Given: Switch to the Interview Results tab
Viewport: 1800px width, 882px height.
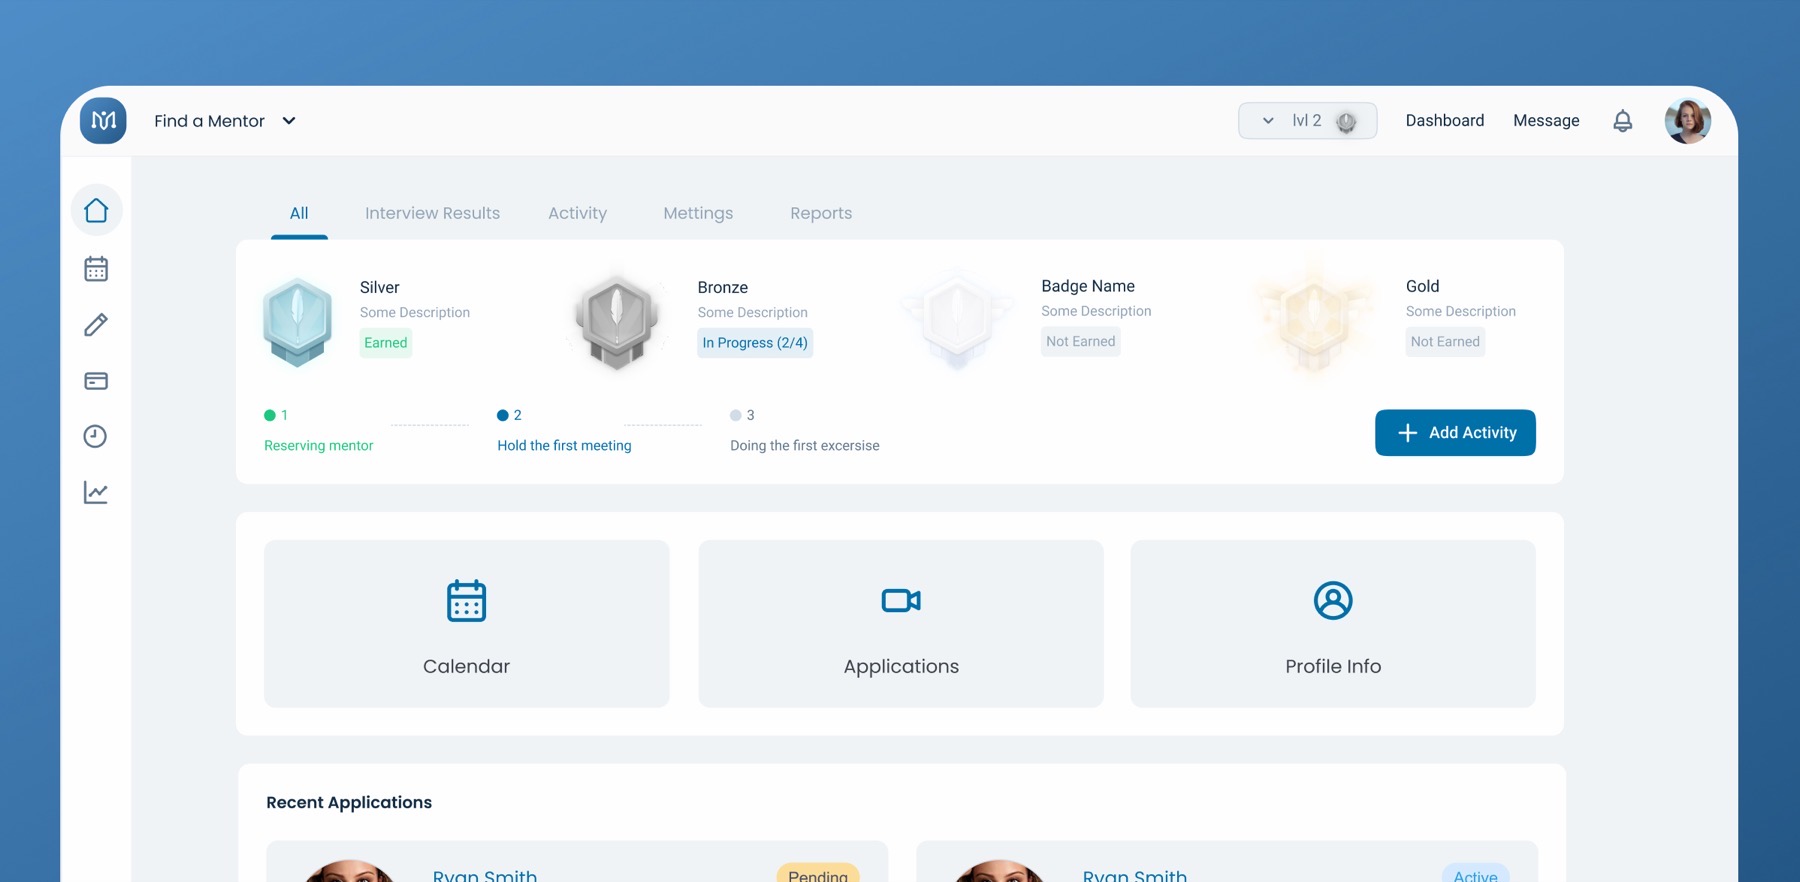Looking at the screenshot, I should [432, 213].
